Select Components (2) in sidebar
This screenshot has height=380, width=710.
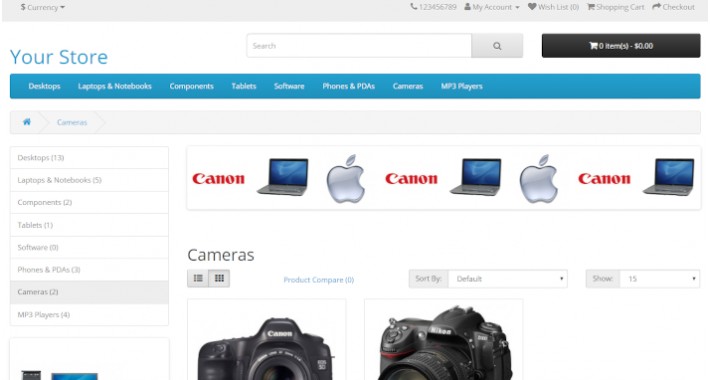pos(89,202)
